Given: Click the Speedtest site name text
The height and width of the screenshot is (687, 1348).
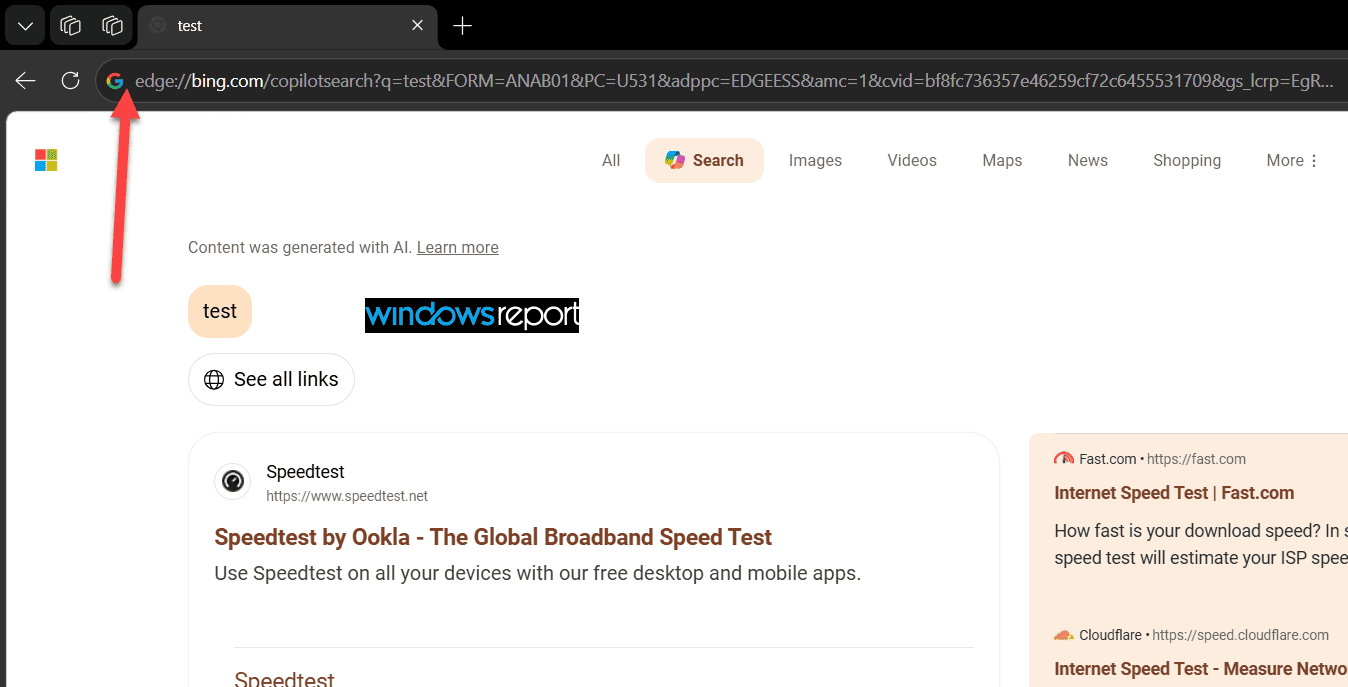Looking at the screenshot, I should point(305,472).
